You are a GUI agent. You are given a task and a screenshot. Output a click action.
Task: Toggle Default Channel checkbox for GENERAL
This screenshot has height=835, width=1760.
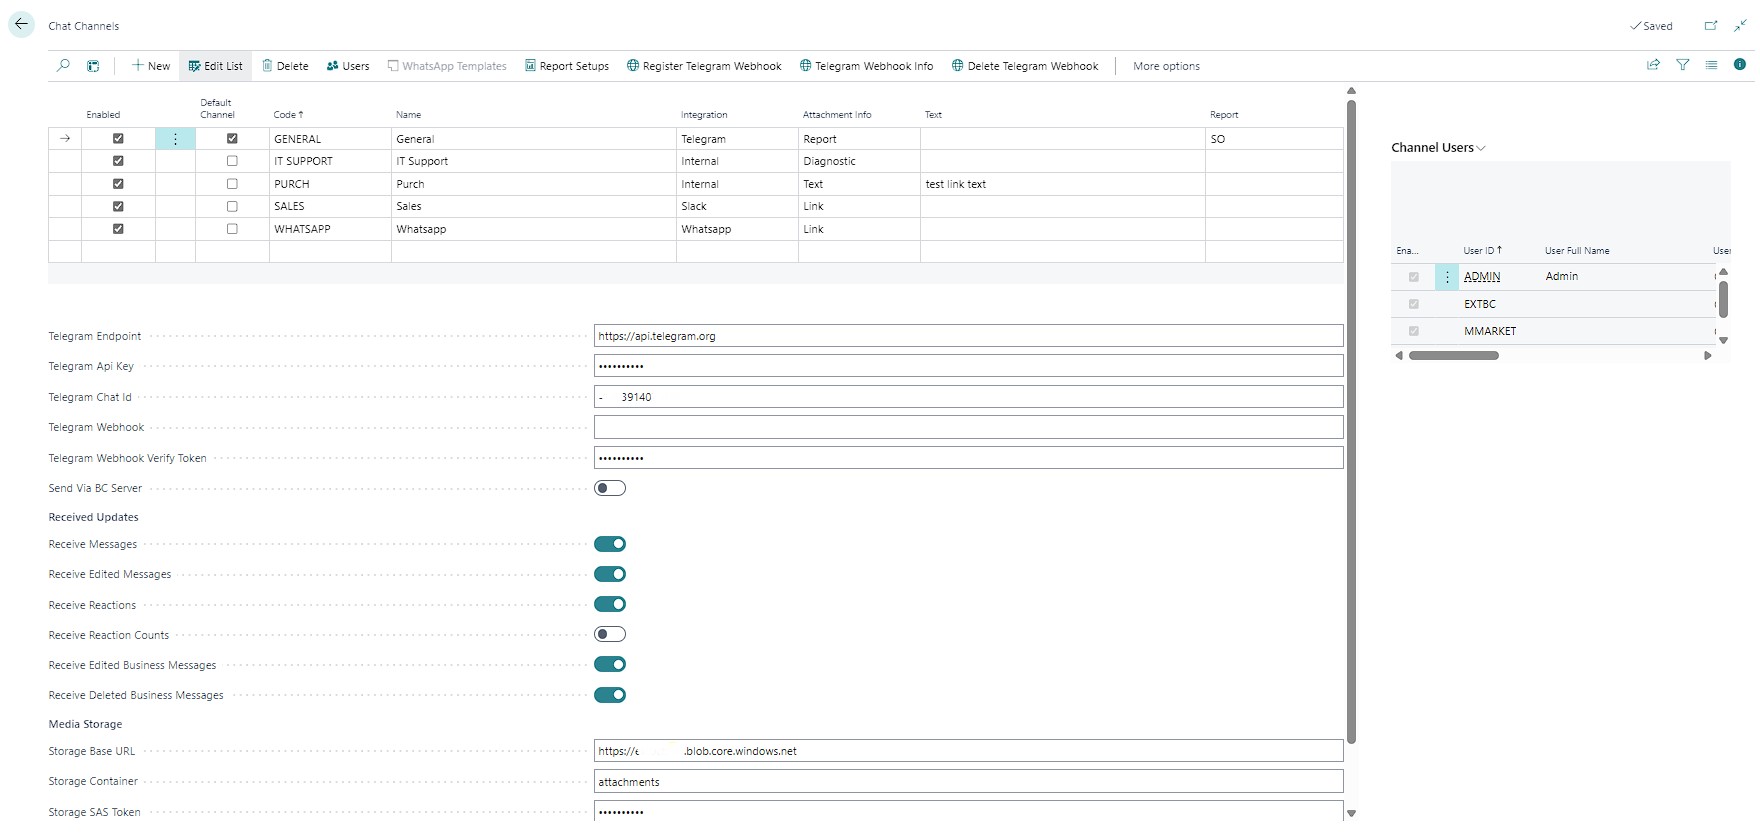[x=232, y=139]
